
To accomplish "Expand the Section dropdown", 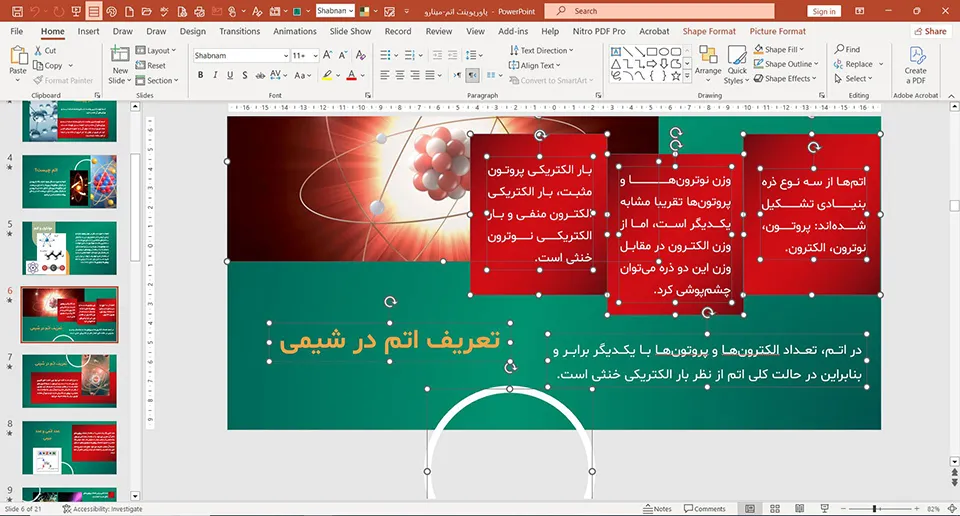I will tap(157, 80).
